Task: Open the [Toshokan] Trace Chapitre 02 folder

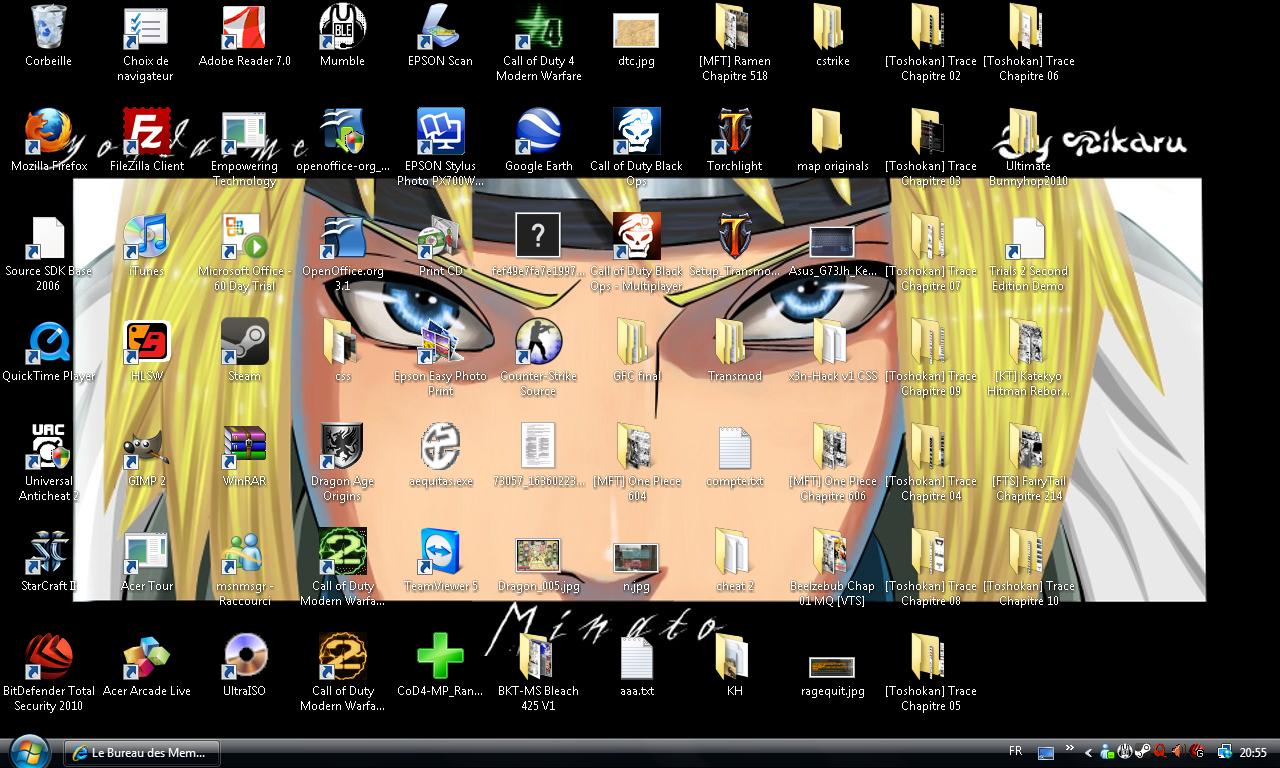Action: pyautogui.click(x=930, y=27)
